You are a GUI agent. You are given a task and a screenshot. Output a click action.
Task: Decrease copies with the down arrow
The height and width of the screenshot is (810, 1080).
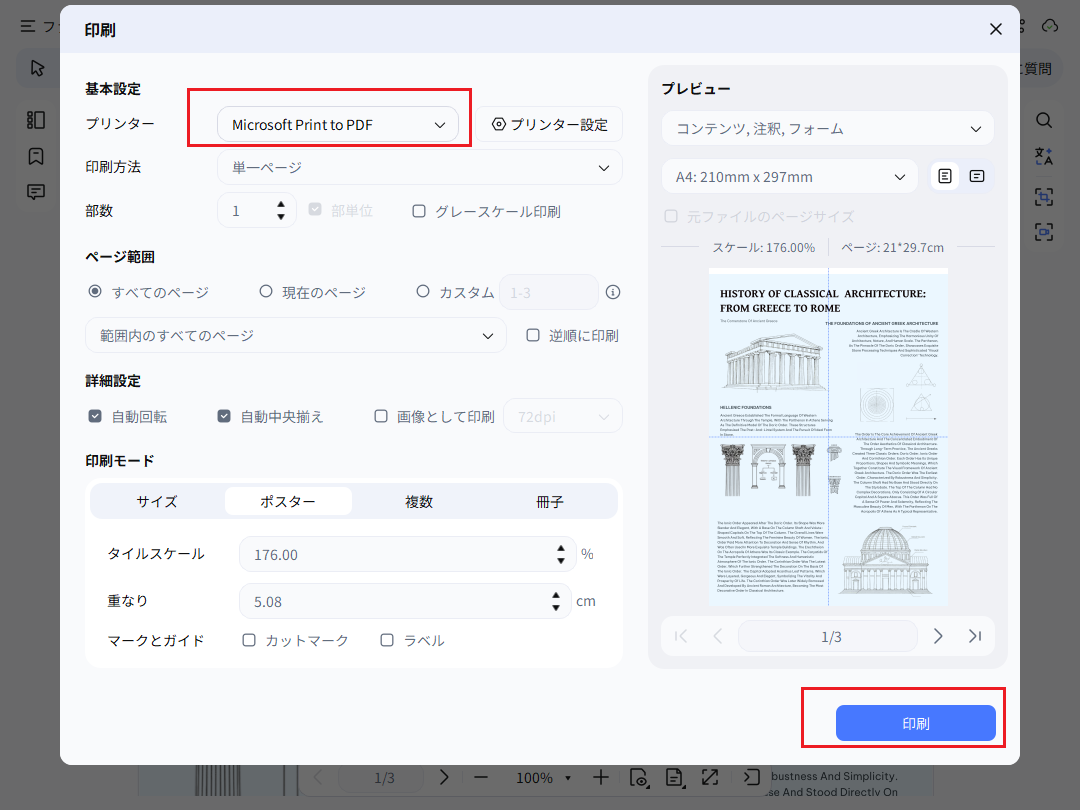pyautogui.click(x=281, y=216)
